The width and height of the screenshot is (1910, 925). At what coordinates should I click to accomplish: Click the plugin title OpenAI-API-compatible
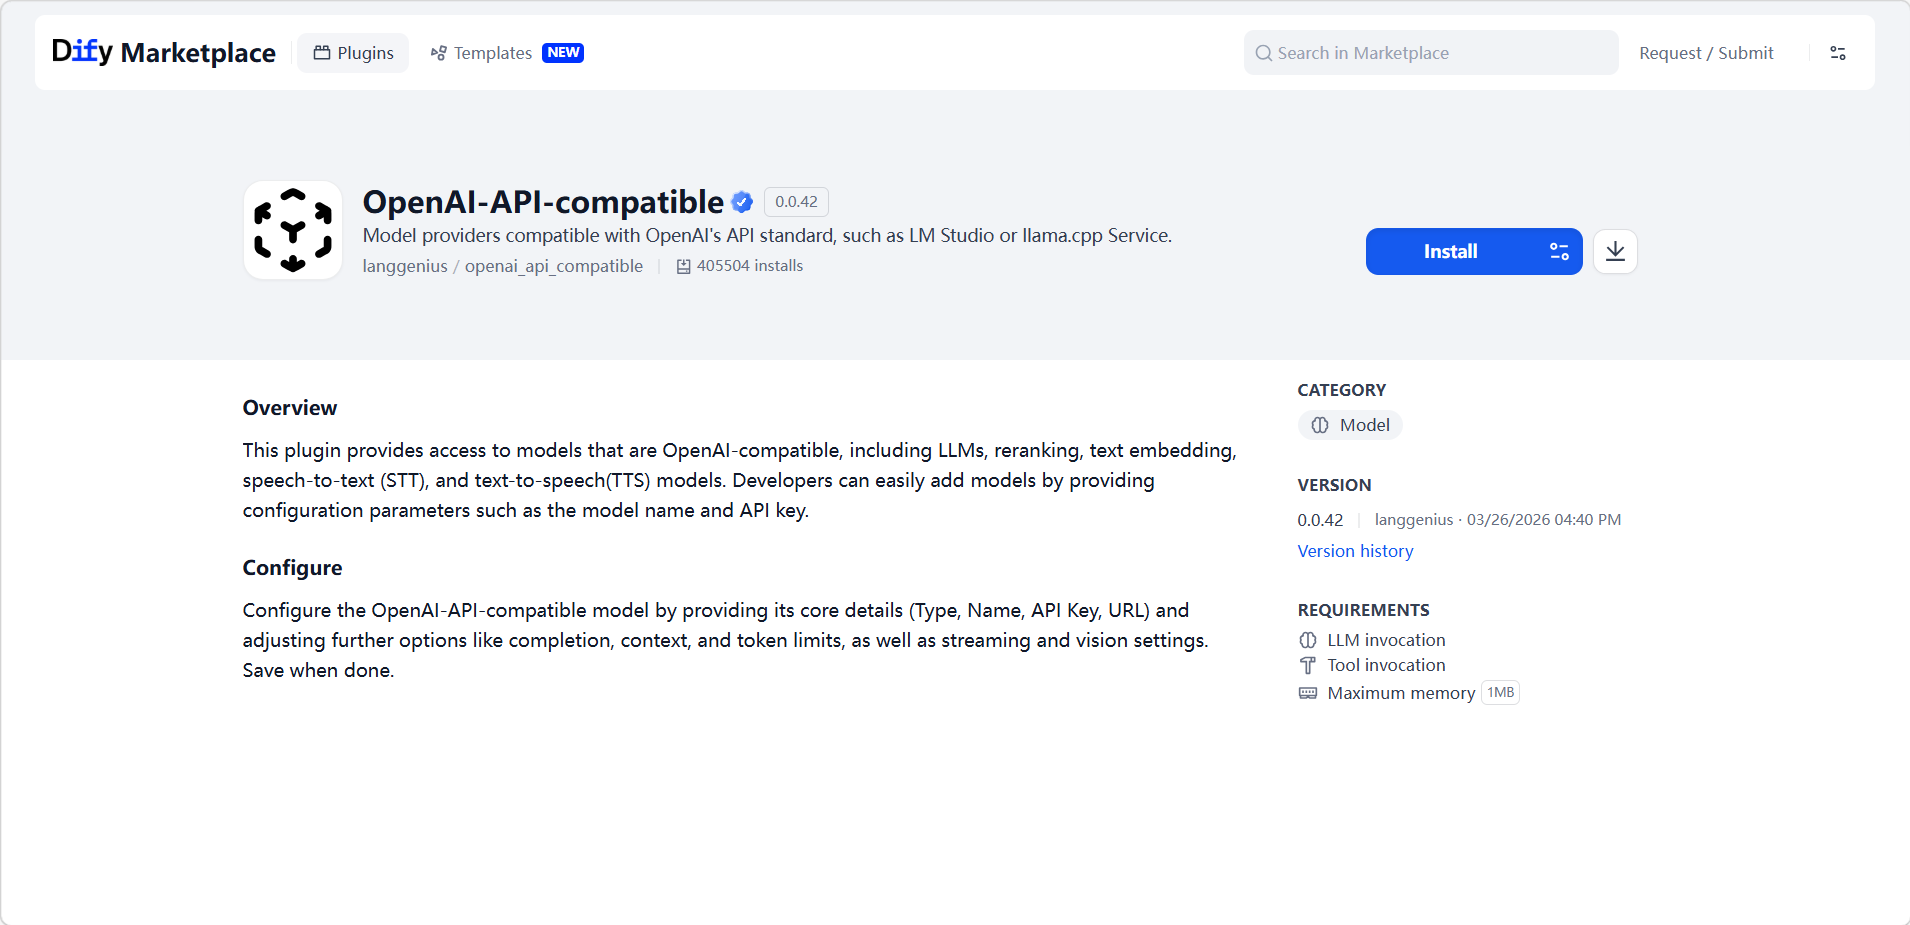pyautogui.click(x=543, y=202)
